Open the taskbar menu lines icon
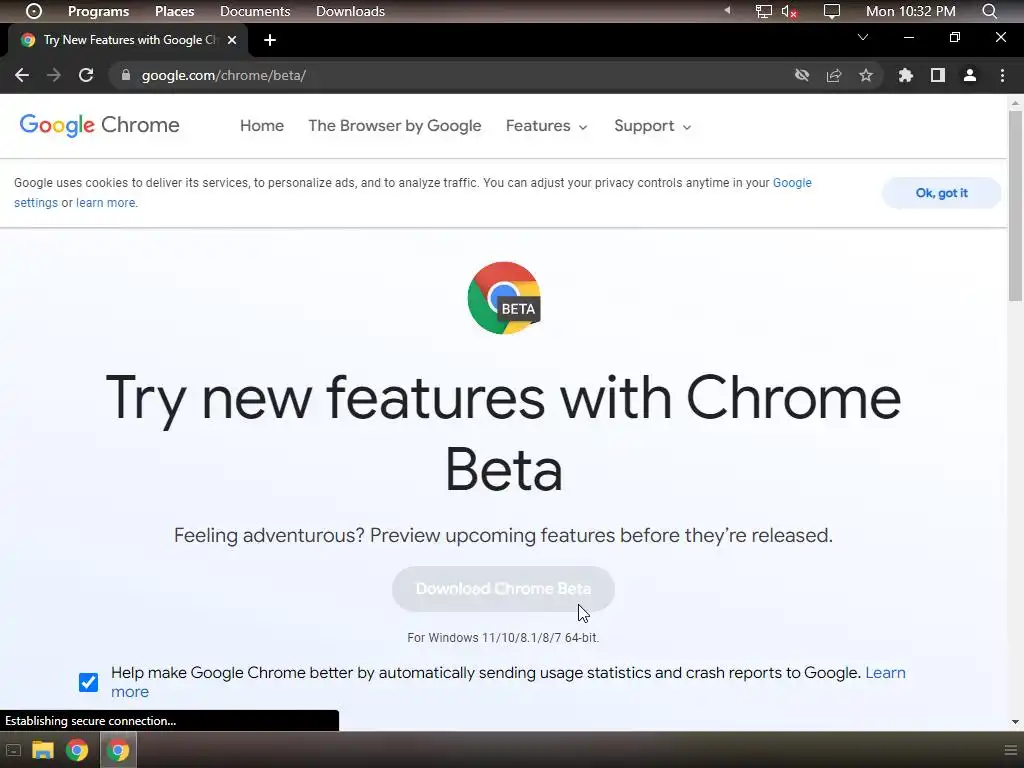This screenshot has width=1024, height=768. click(x=1010, y=750)
